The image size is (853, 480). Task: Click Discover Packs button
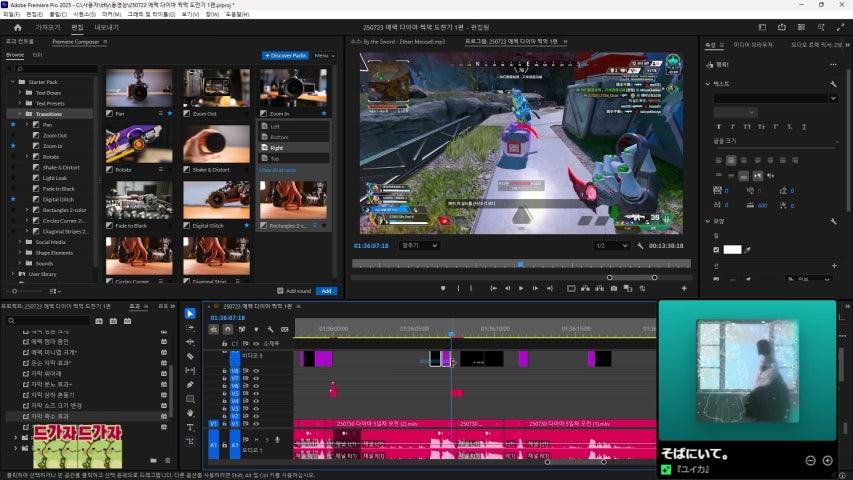(285, 56)
